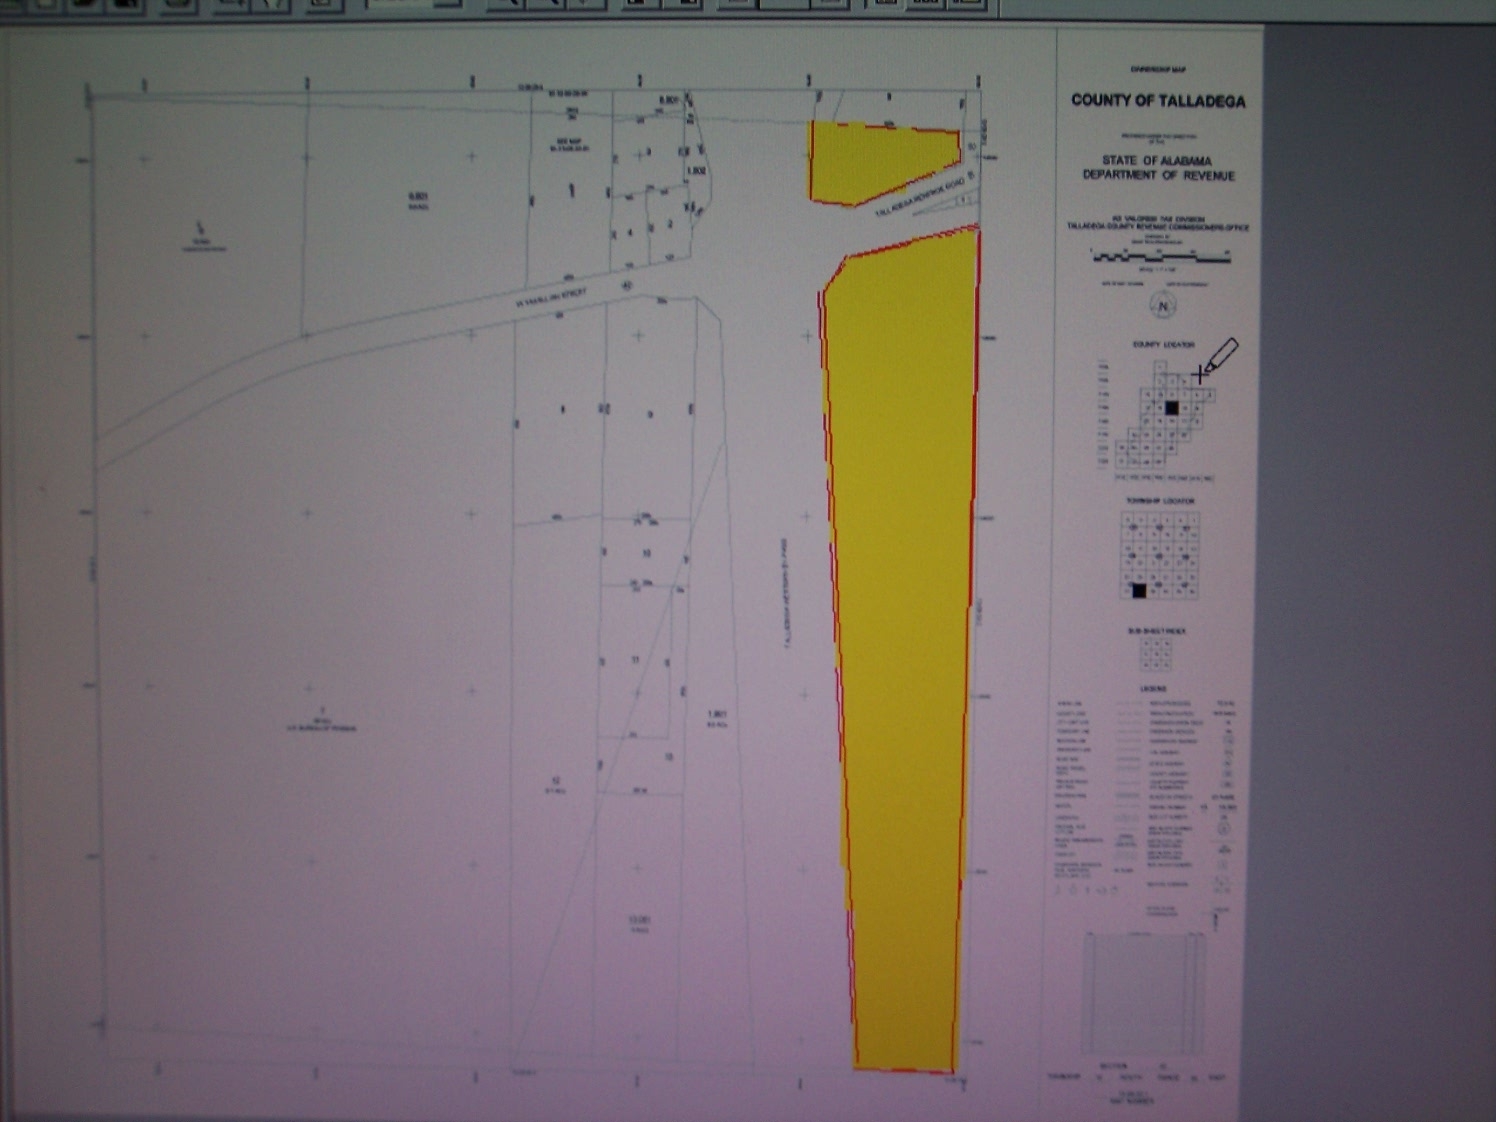1496x1122 pixels.
Task: Click the 'COUNTY OF TALLADEGA' title
Action: (1158, 101)
